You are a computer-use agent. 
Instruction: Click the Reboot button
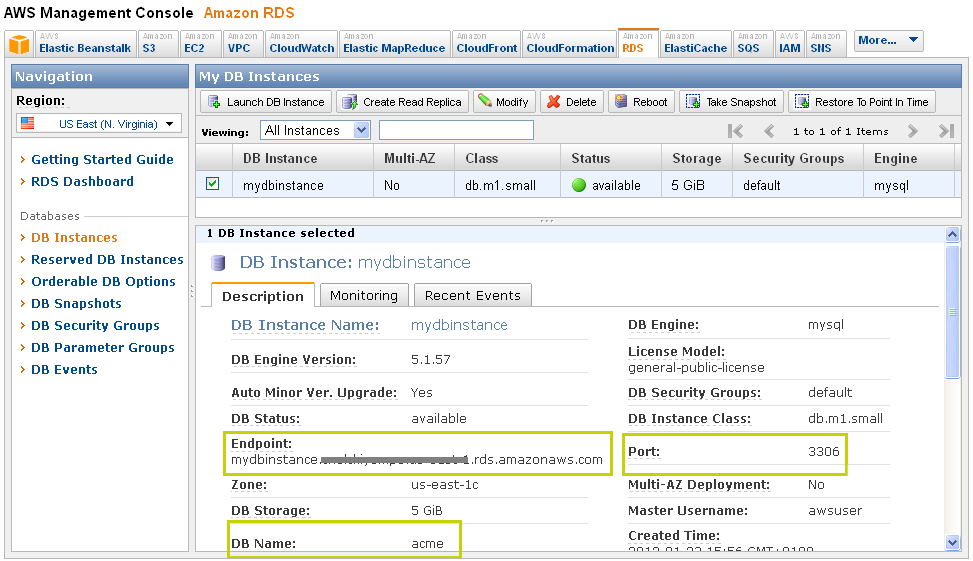(x=641, y=102)
